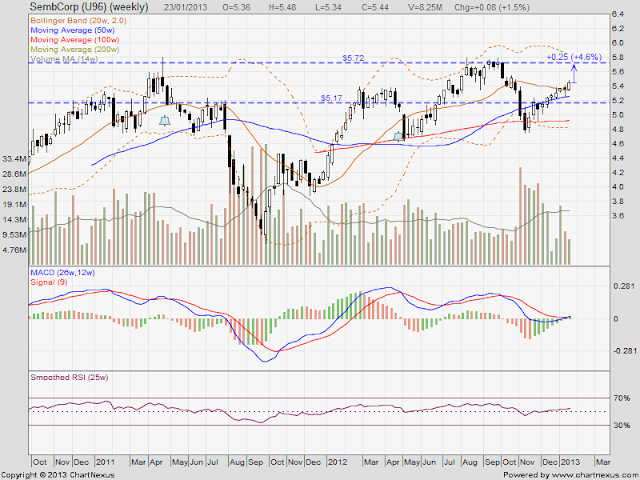The height and width of the screenshot is (480, 640).
Task: Click the blue upward target arrow near 2013
Action: coord(574,74)
